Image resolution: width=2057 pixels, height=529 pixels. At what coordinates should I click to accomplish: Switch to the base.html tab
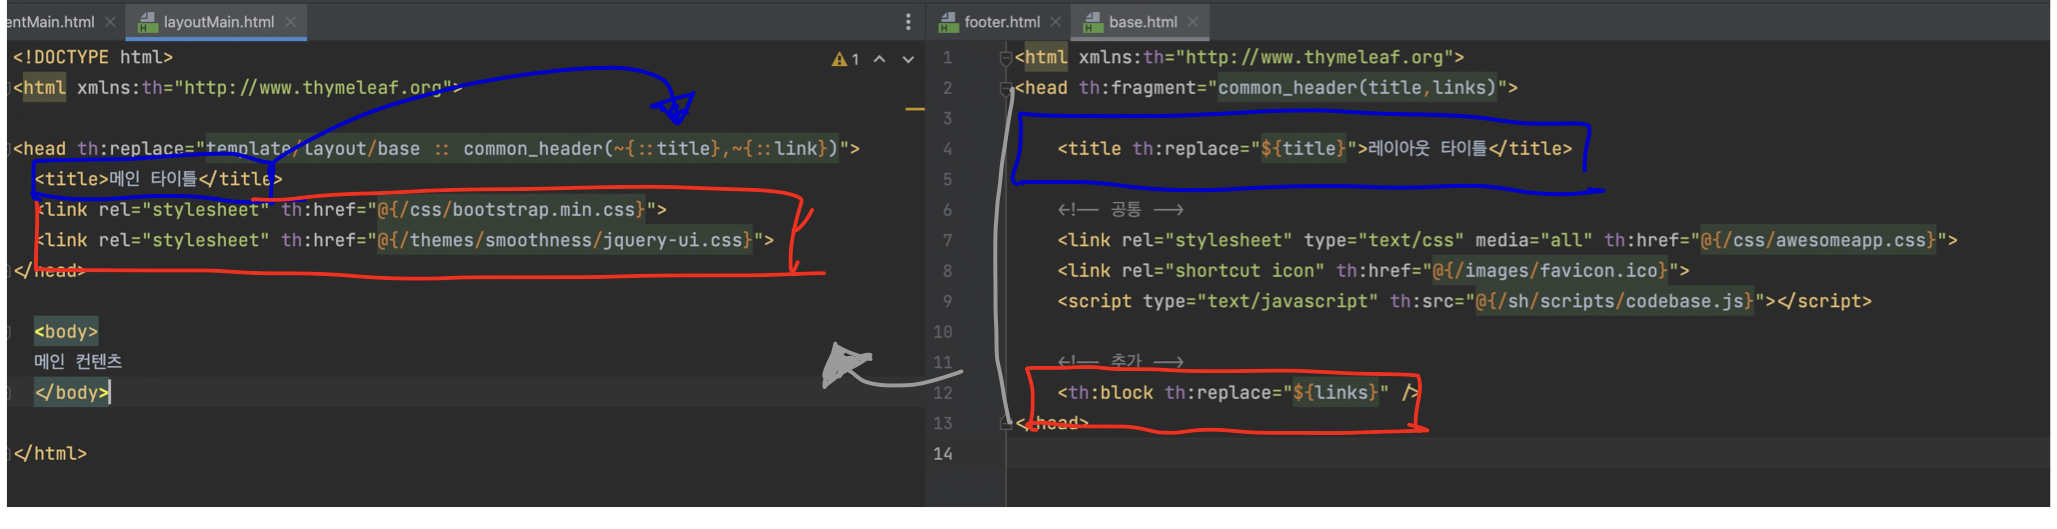1142,21
